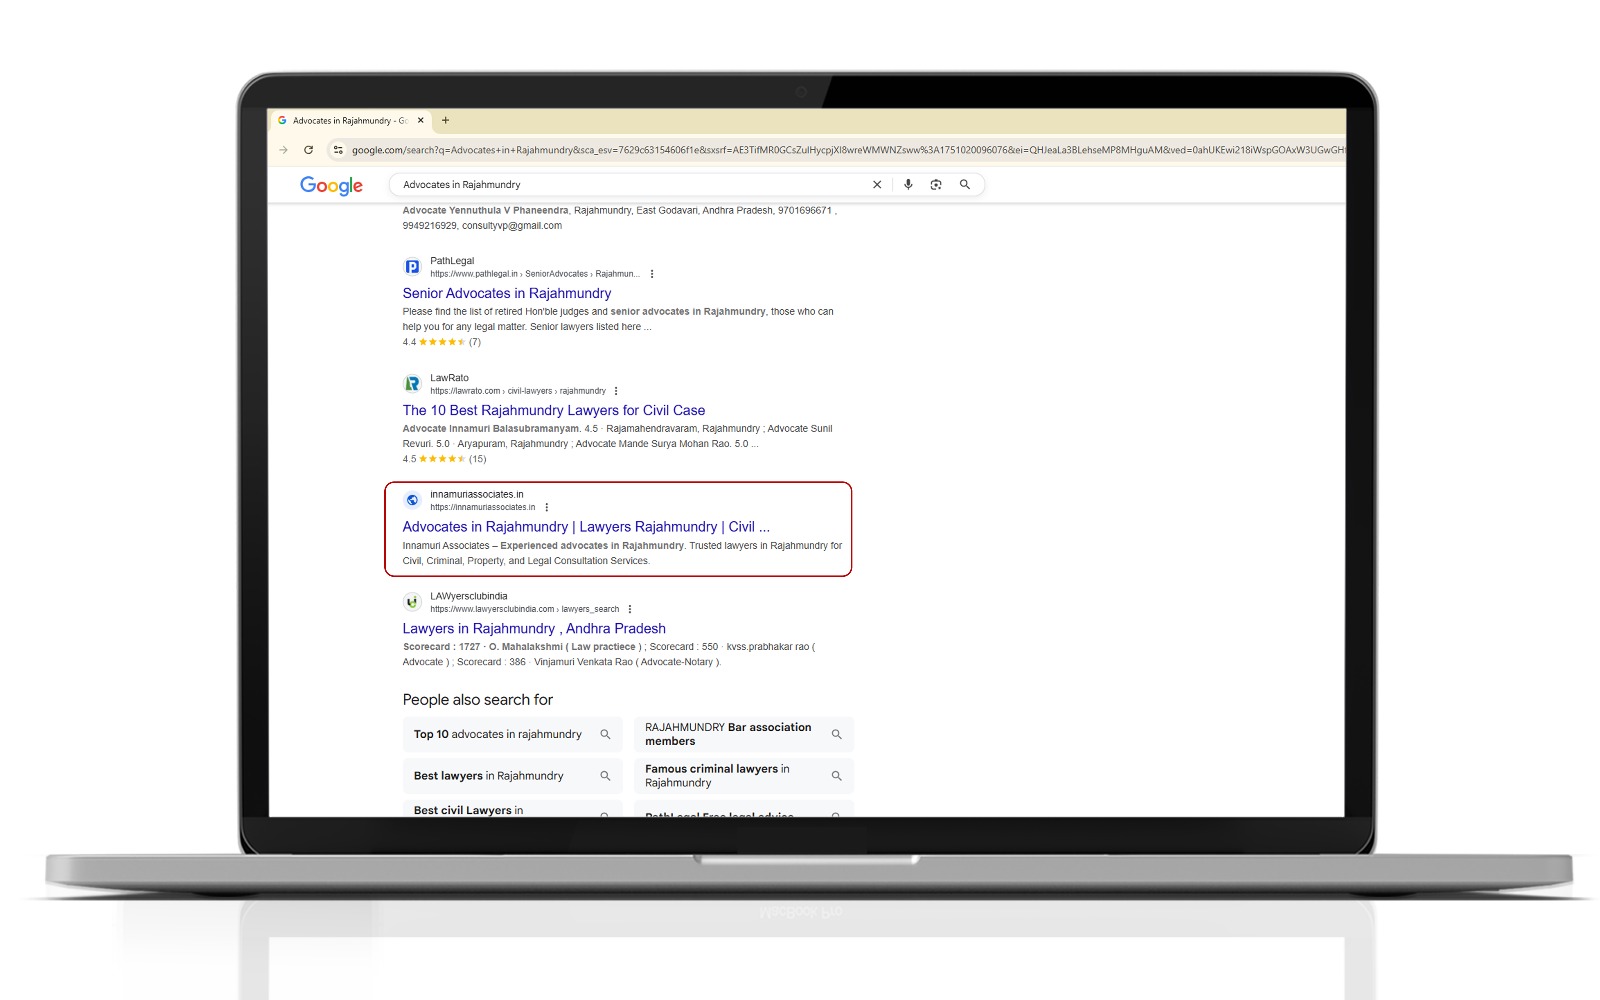Screen dimensions: 1600x1000
Task: Open more options for LAWyersclubindia result
Action: 630,609
